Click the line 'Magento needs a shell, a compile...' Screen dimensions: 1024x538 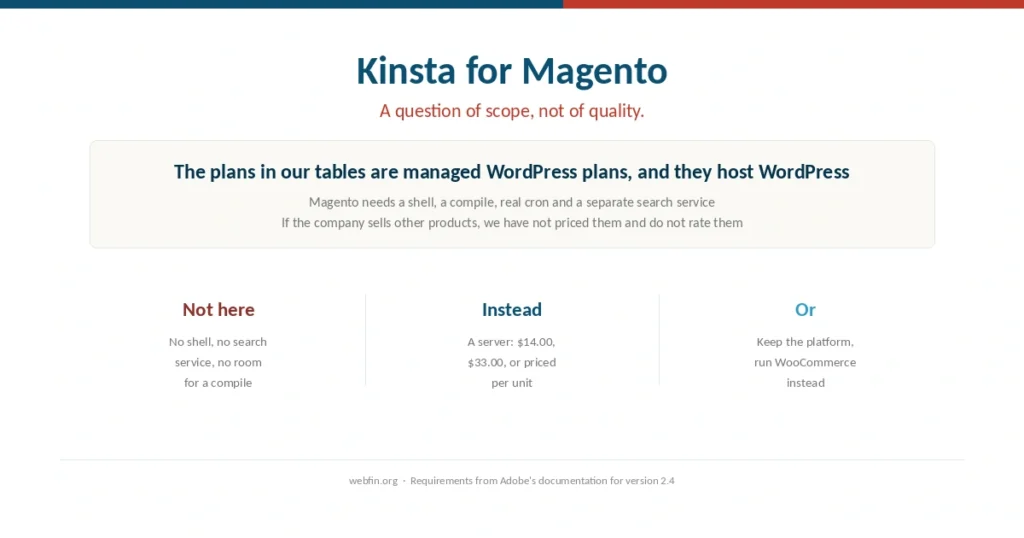(511, 202)
